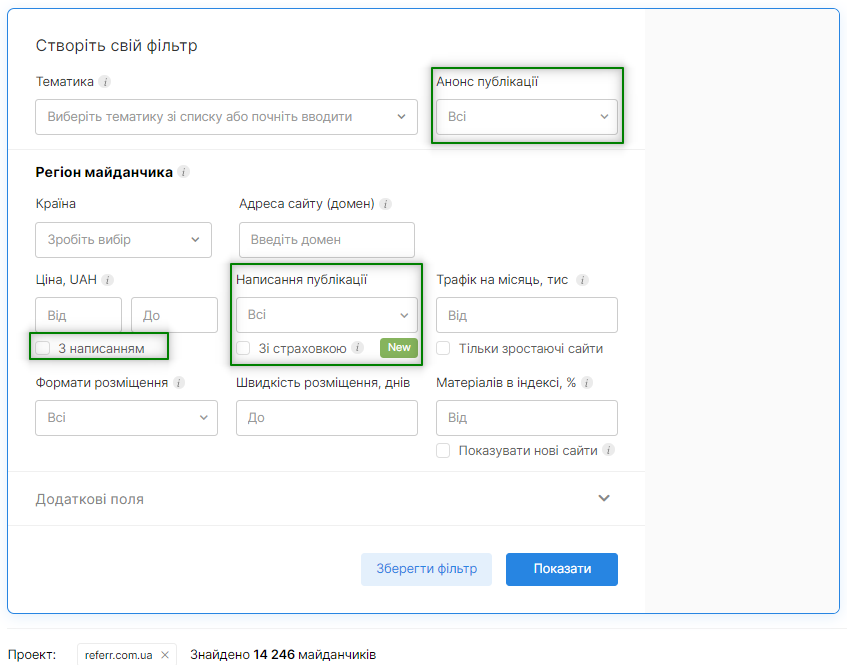This screenshot has height=665, width=847.
Task: Open the Написання публікації dropdown
Action: click(x=326, y=315)
